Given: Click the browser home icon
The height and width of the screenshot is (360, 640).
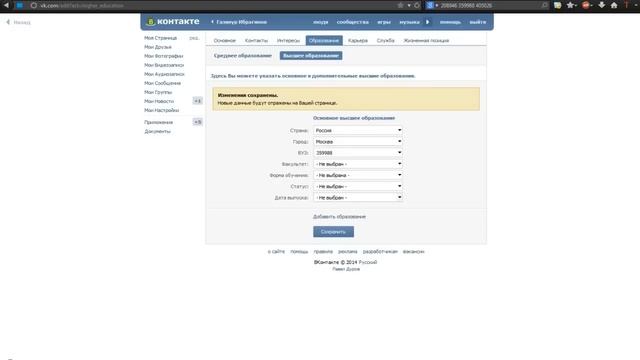Looking at the screenshot, I should 614,5.
